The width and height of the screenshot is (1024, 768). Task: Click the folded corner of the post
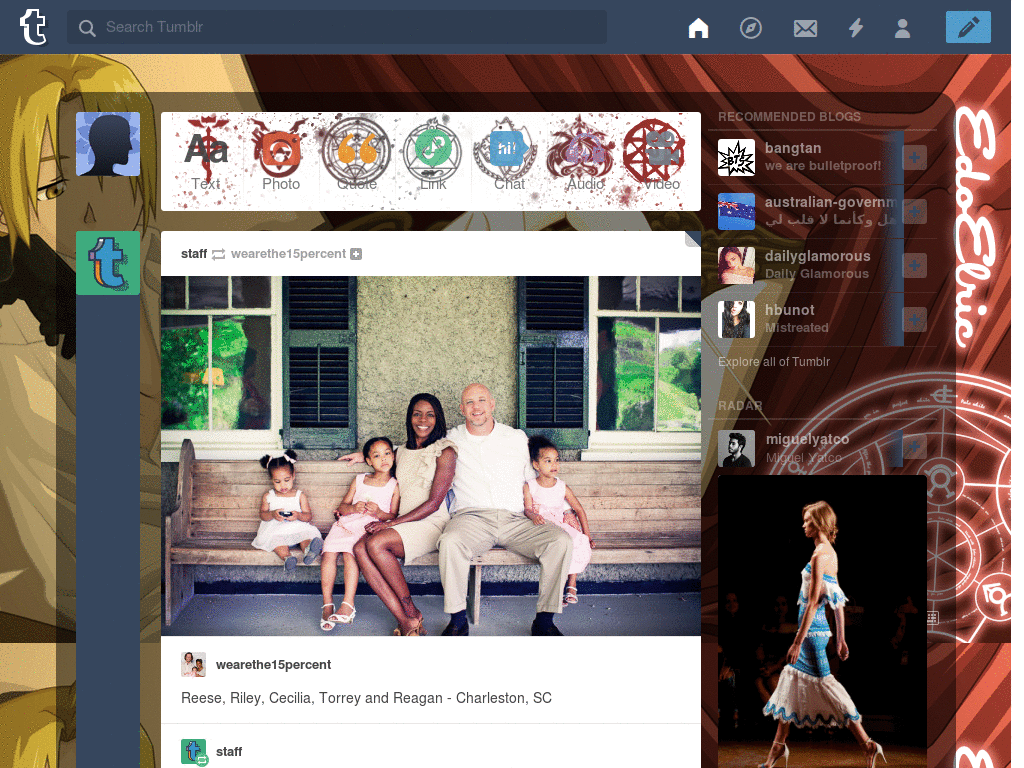[x=693, y=238]
